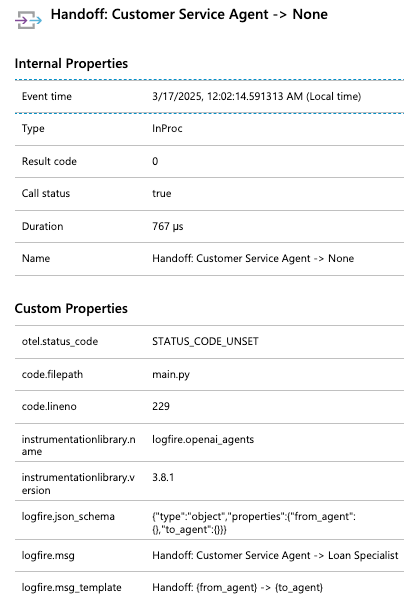Select the Name property value text
The height and width of the screenshot is (601, 404).
pos(253,258)
